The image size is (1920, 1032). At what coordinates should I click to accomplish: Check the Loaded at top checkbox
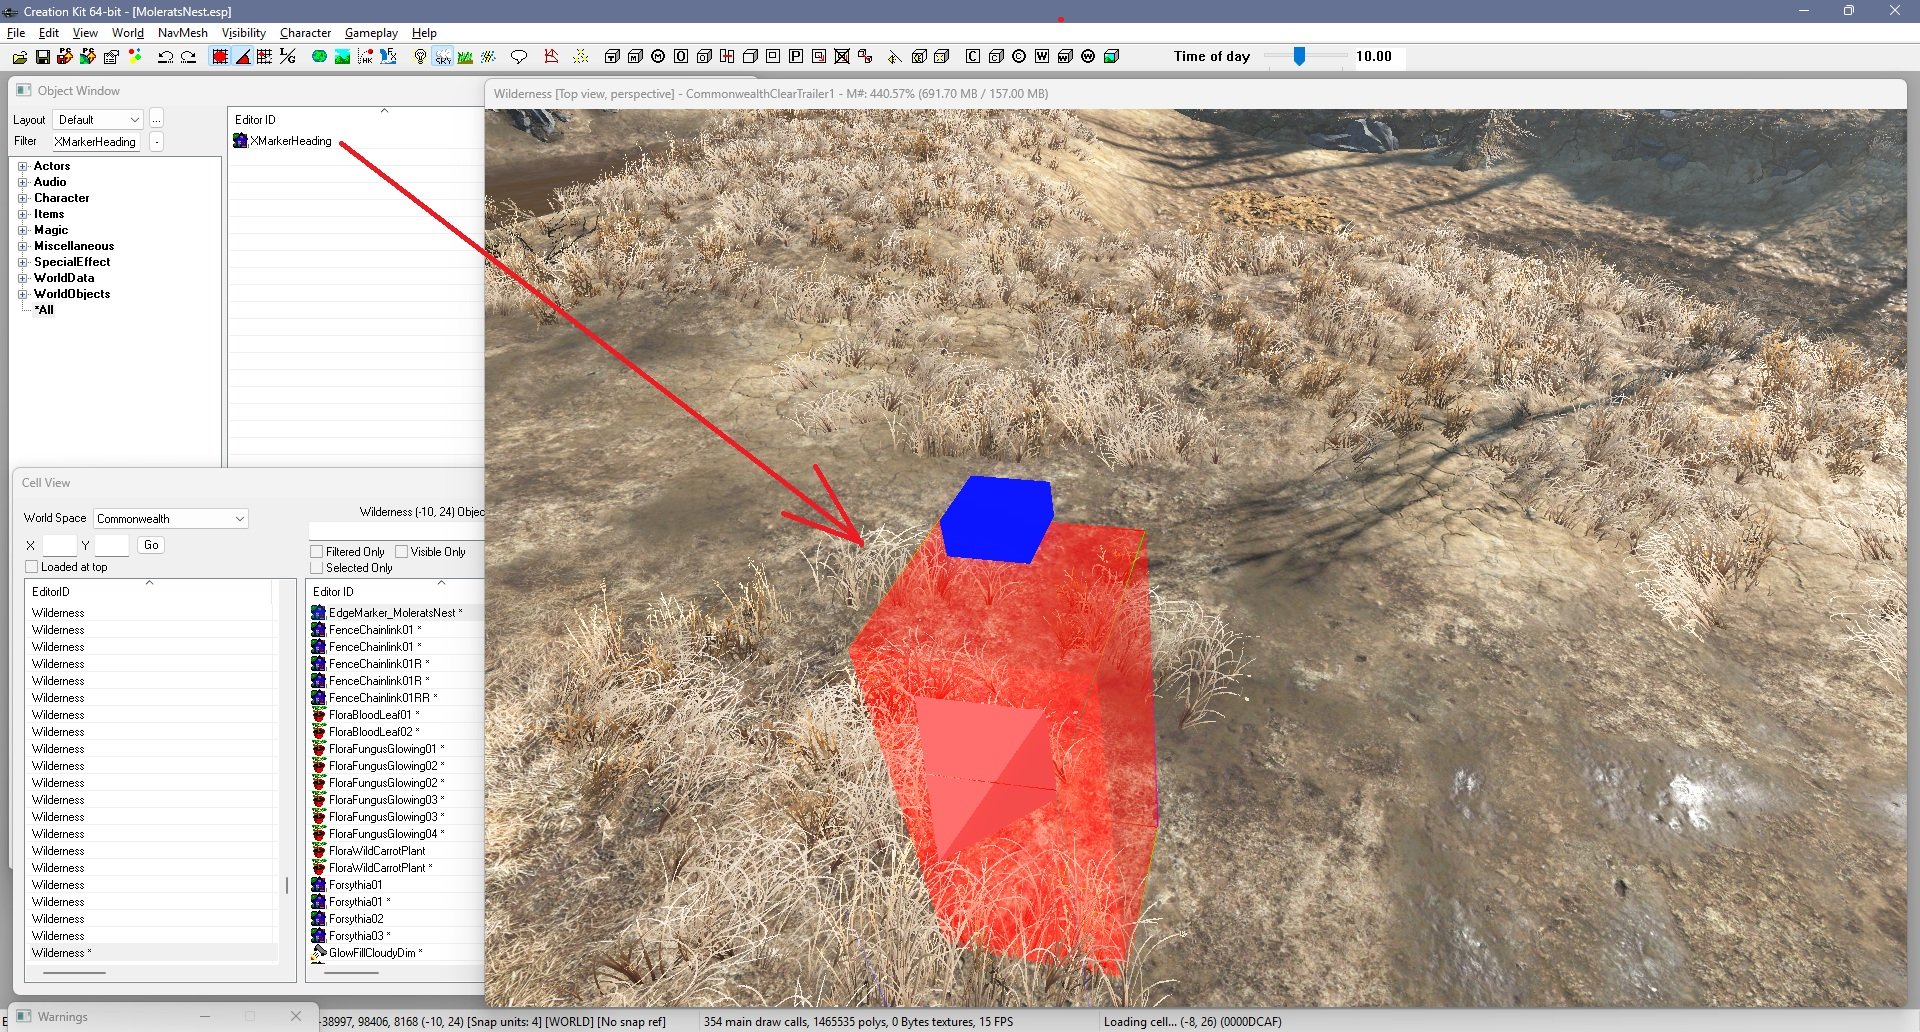coord(31,567)
